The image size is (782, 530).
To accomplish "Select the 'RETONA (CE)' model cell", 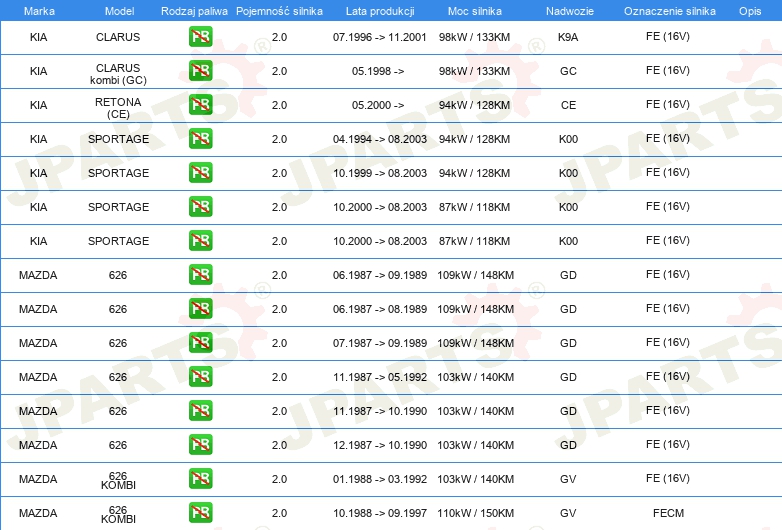I will pyautogui.click(x=118, y=108).
